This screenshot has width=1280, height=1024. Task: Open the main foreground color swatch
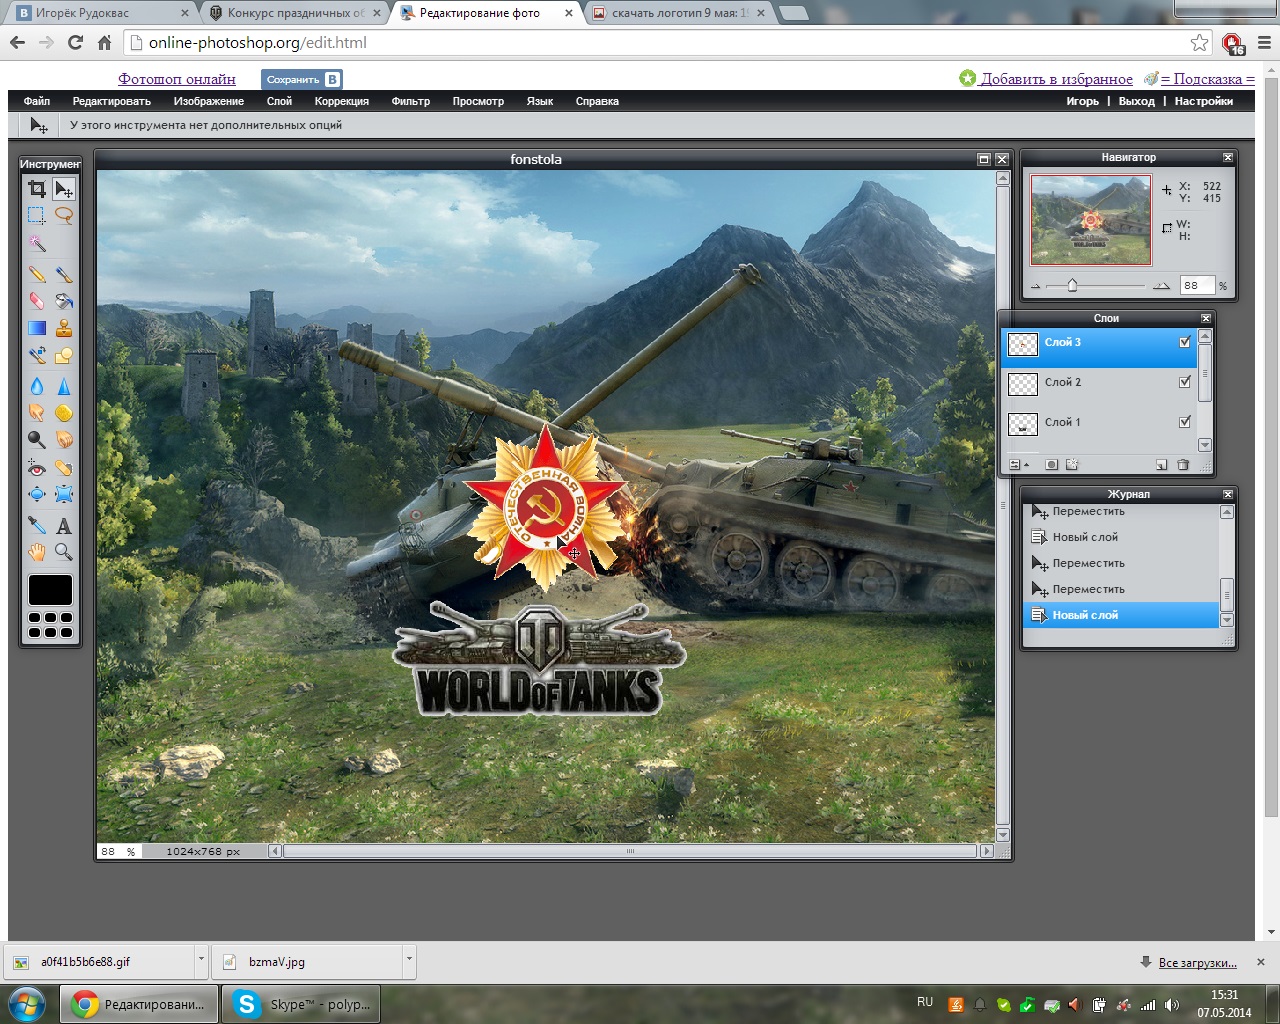[x=50, y=590]
